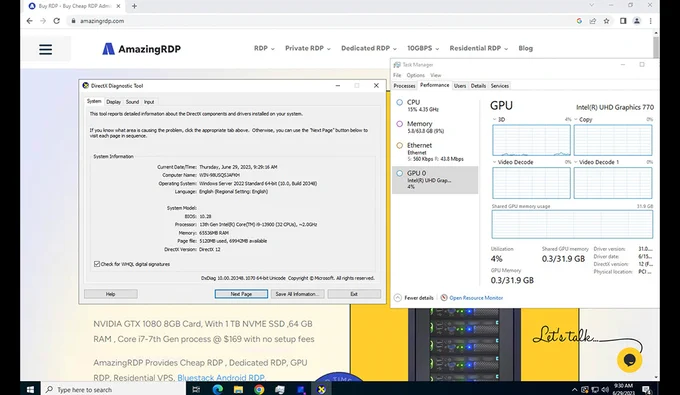Click the share page icon

593,21
